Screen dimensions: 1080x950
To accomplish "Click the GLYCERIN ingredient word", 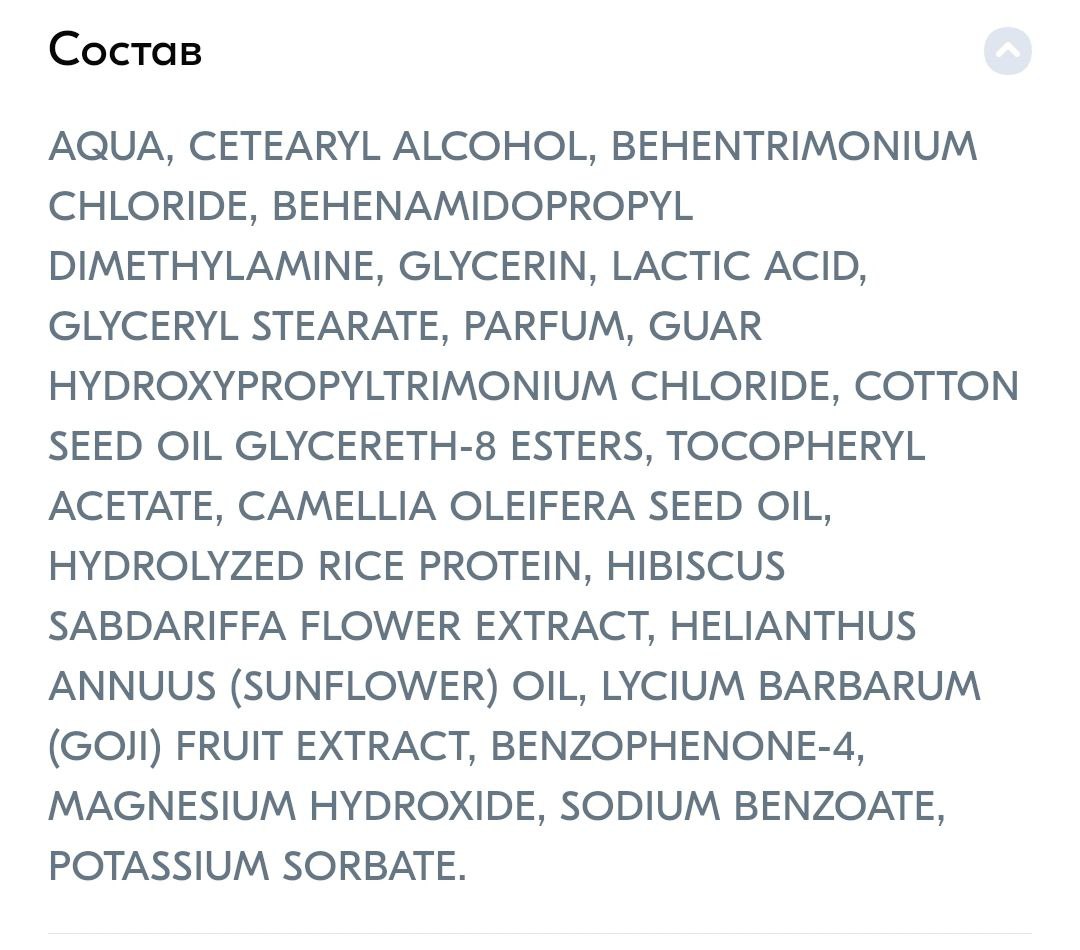I will click(x=492, y=267).
